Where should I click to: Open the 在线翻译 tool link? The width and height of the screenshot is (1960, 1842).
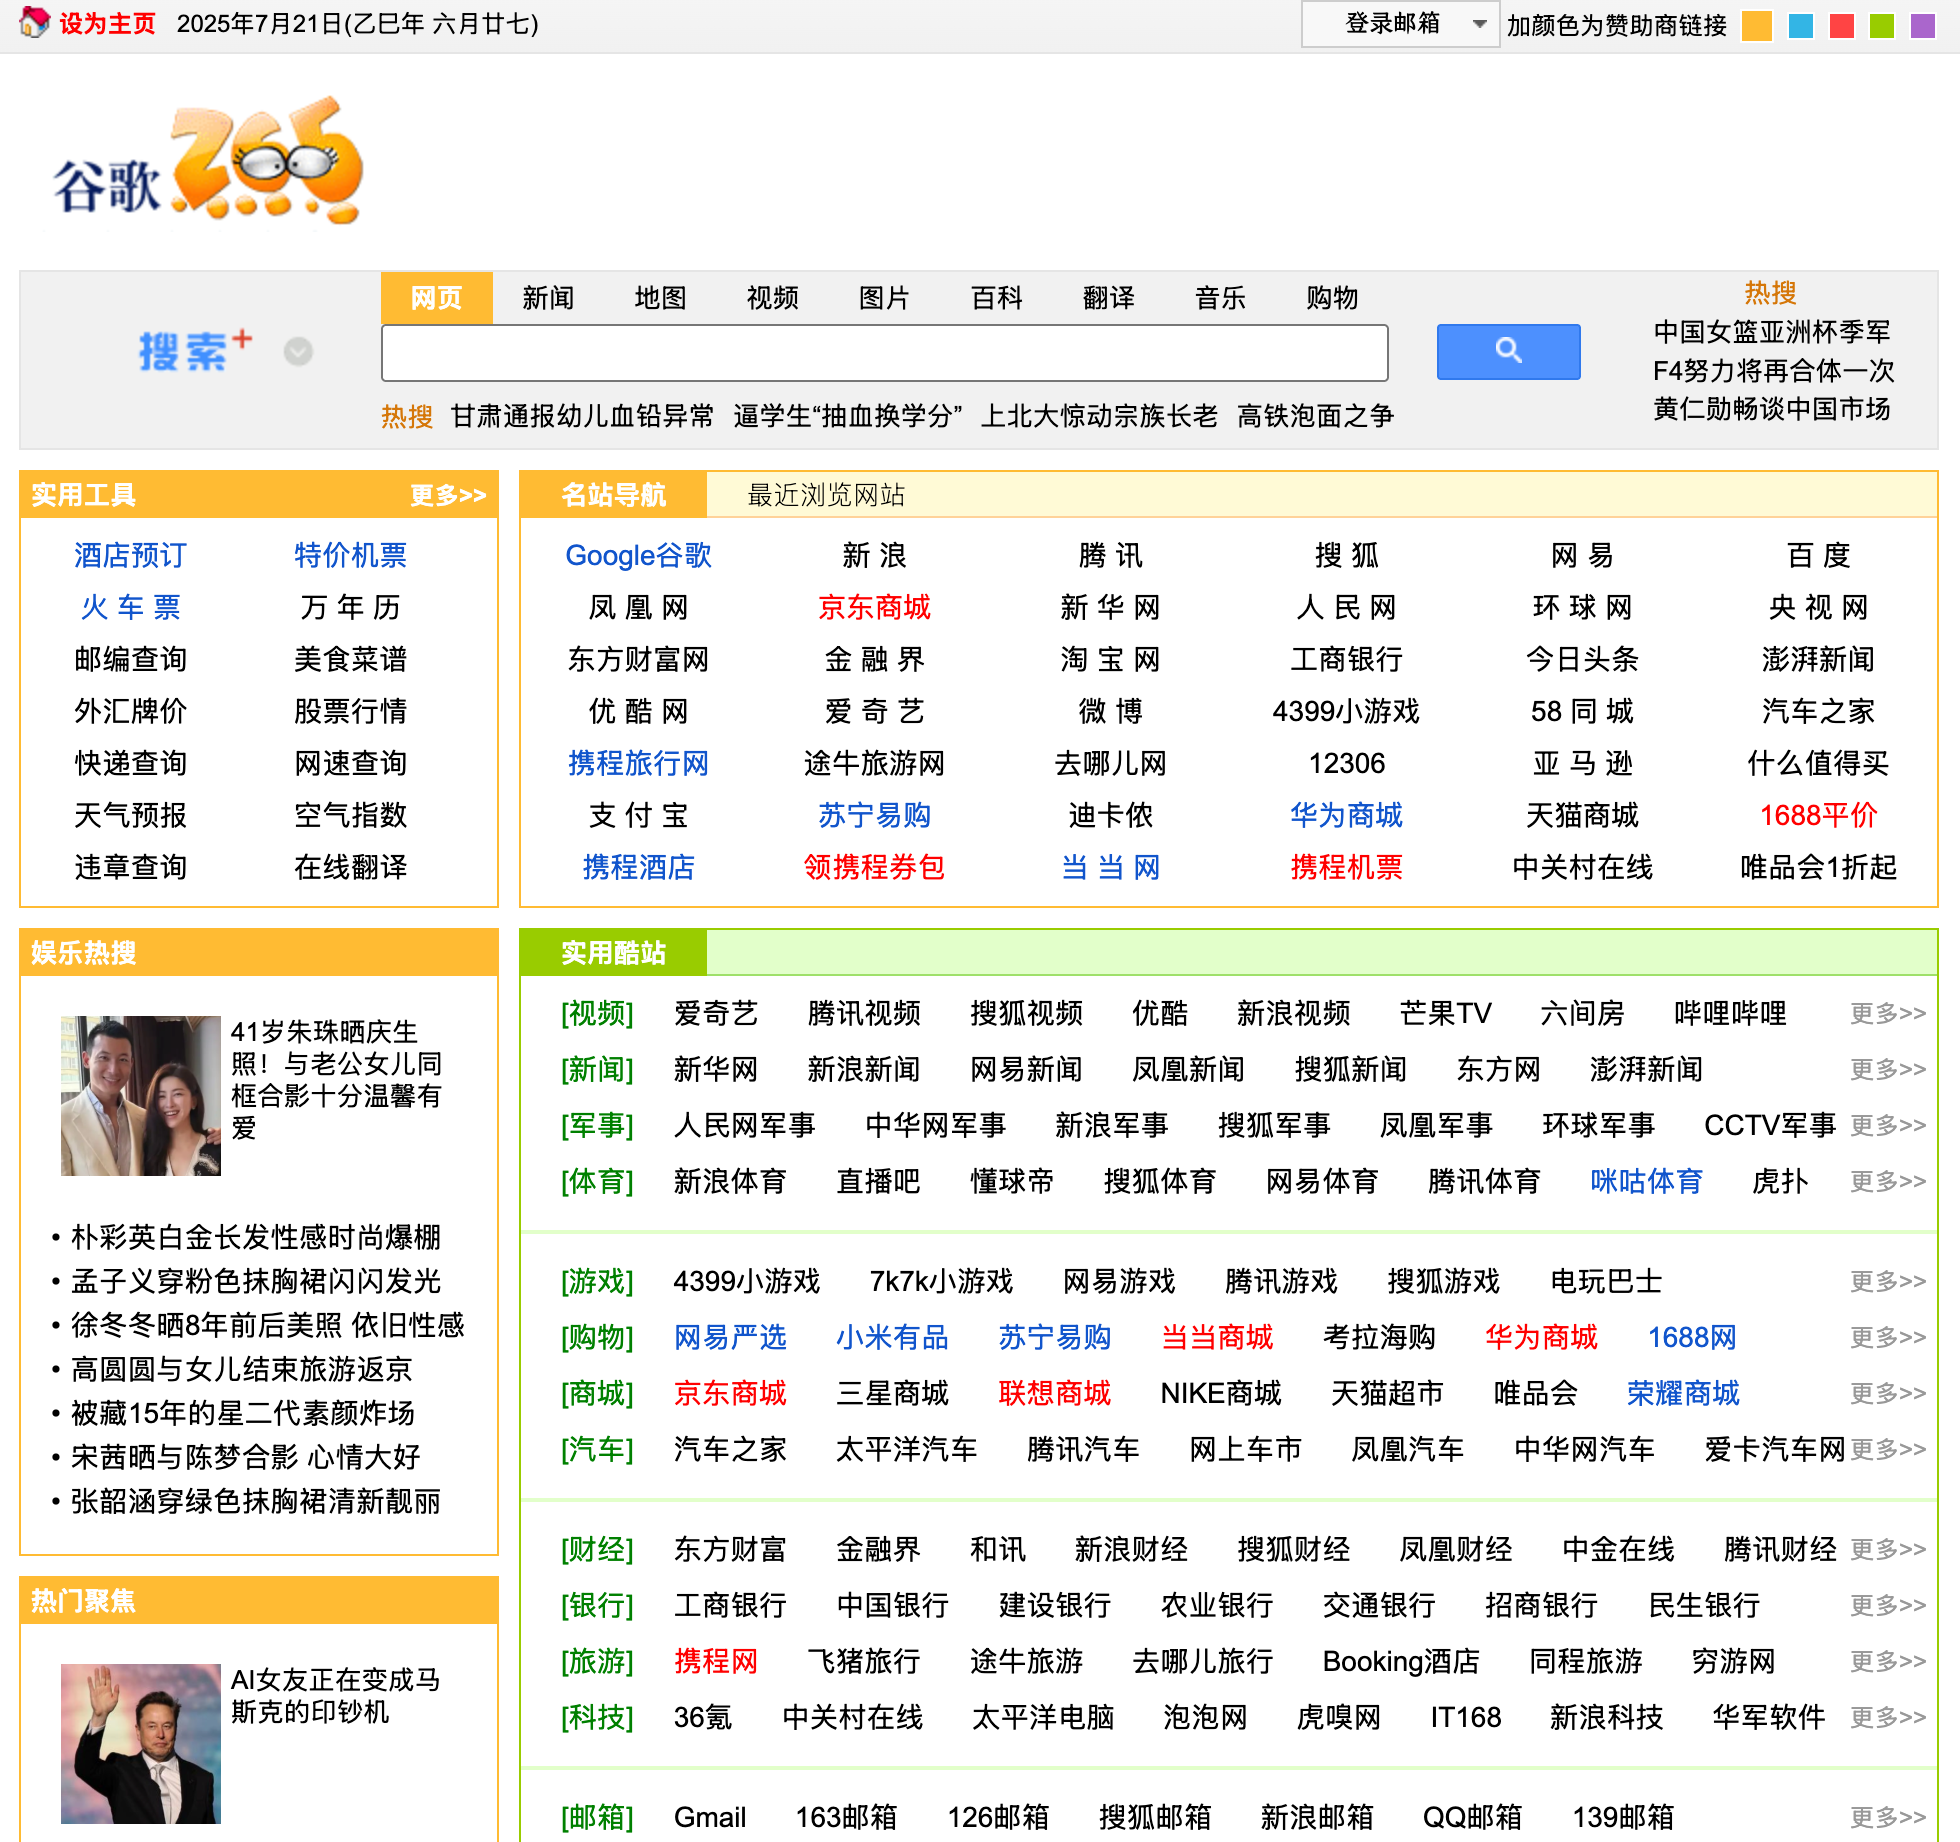[x=350, y=867]
